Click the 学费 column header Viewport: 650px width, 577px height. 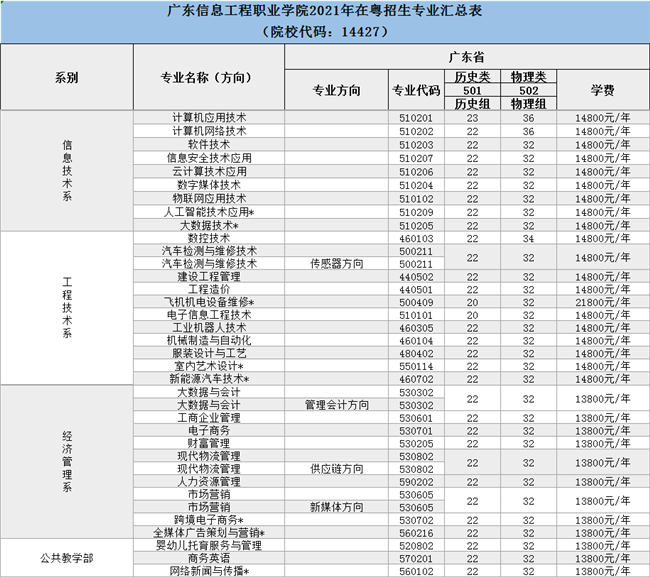602,90
